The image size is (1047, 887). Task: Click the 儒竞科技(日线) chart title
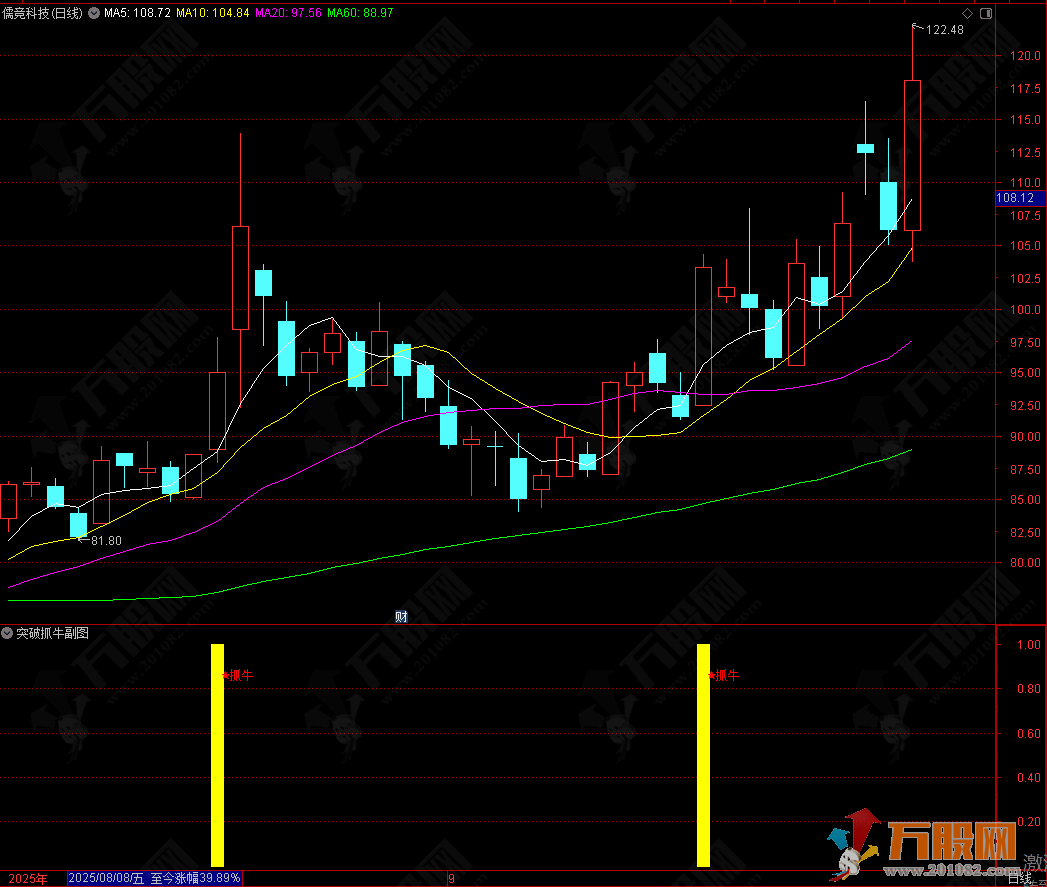(44, 13)
